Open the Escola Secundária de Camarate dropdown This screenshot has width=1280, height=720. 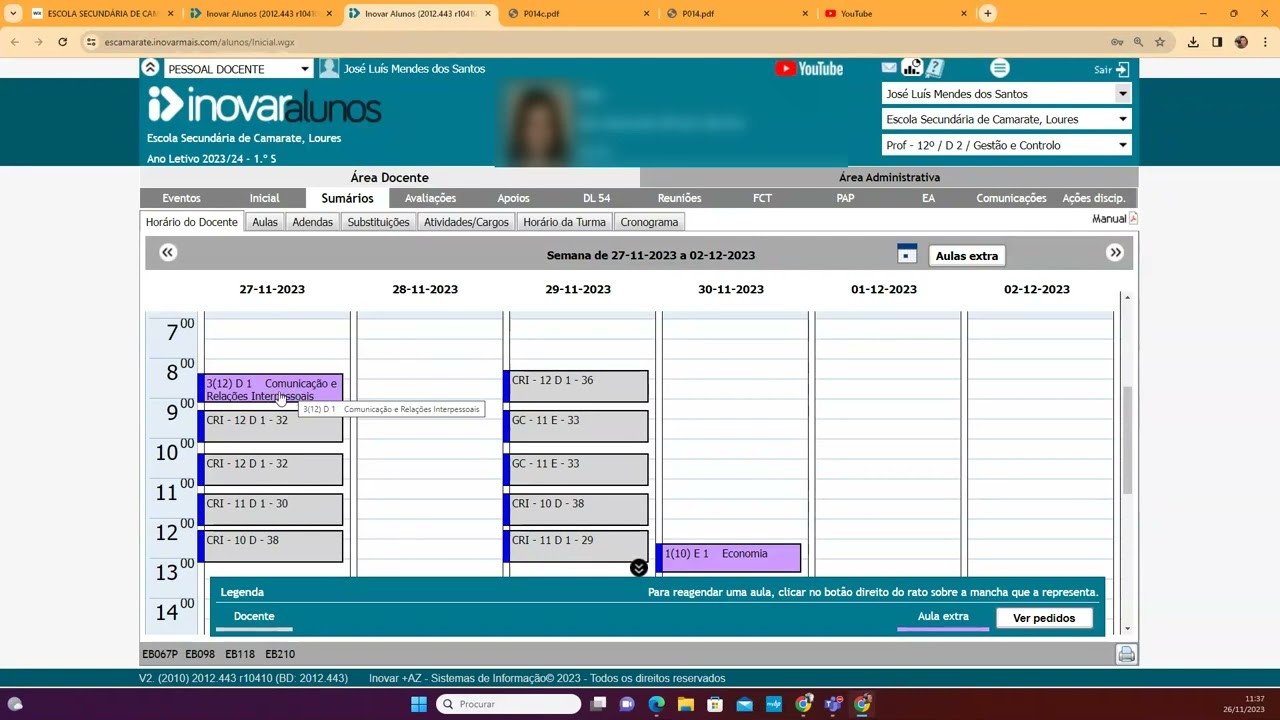[1006, 119]
